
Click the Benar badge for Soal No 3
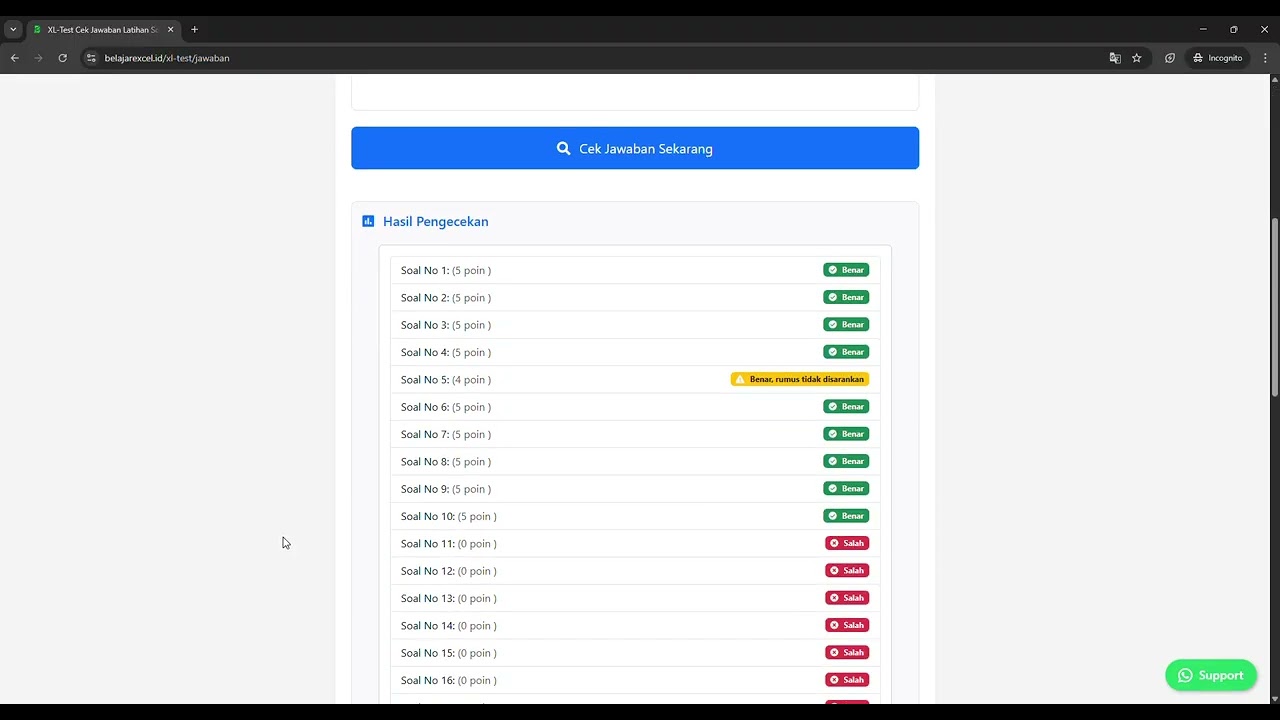[846, 324]
